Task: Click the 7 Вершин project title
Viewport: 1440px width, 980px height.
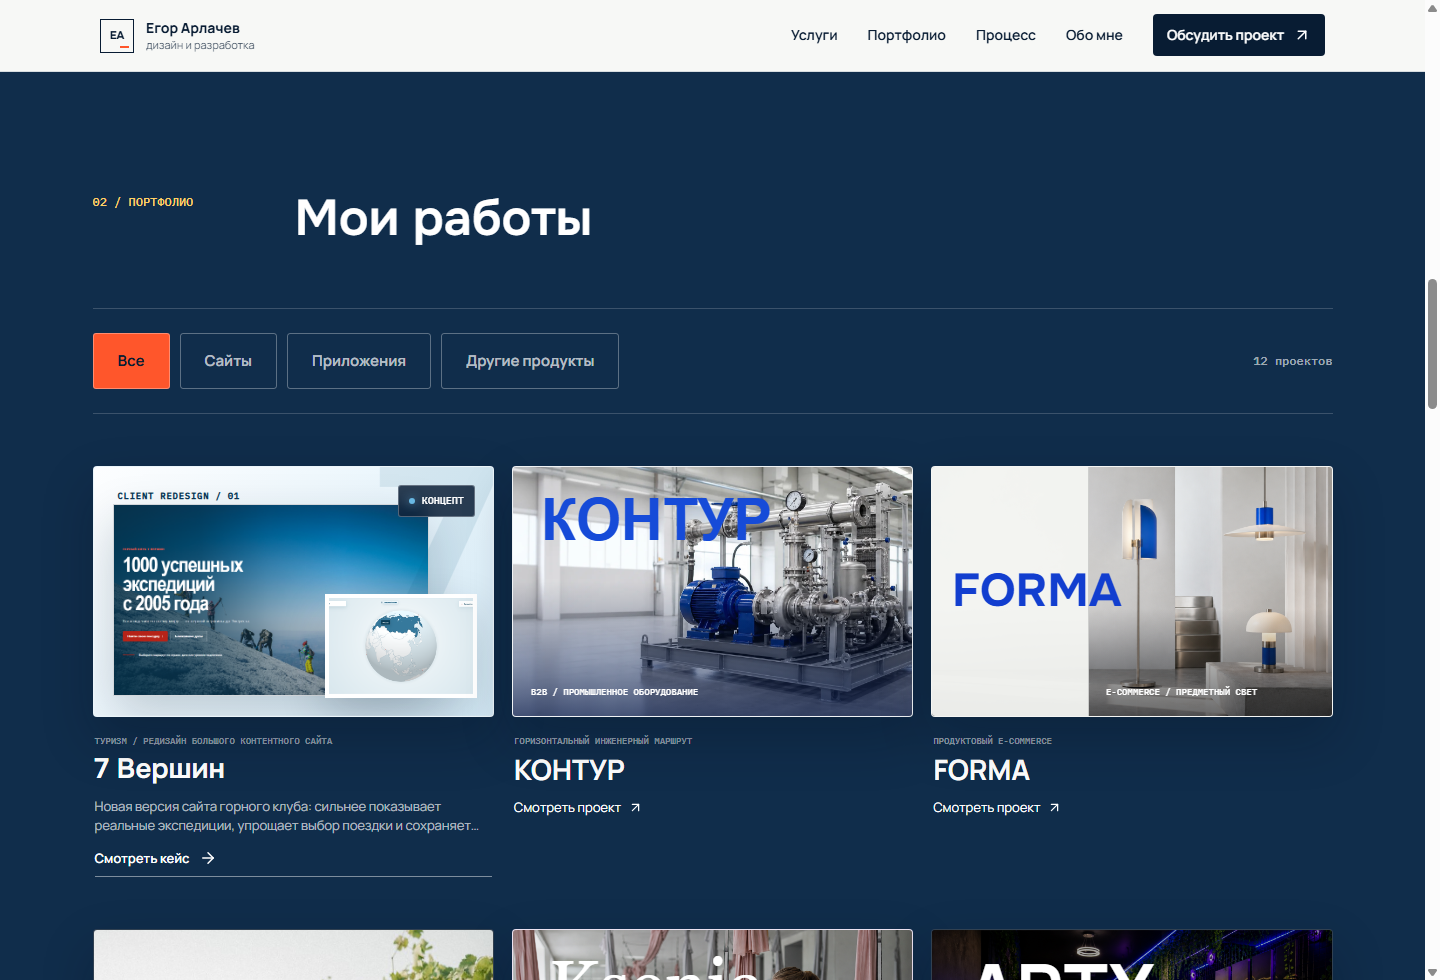Action: (x=159, y=768)
